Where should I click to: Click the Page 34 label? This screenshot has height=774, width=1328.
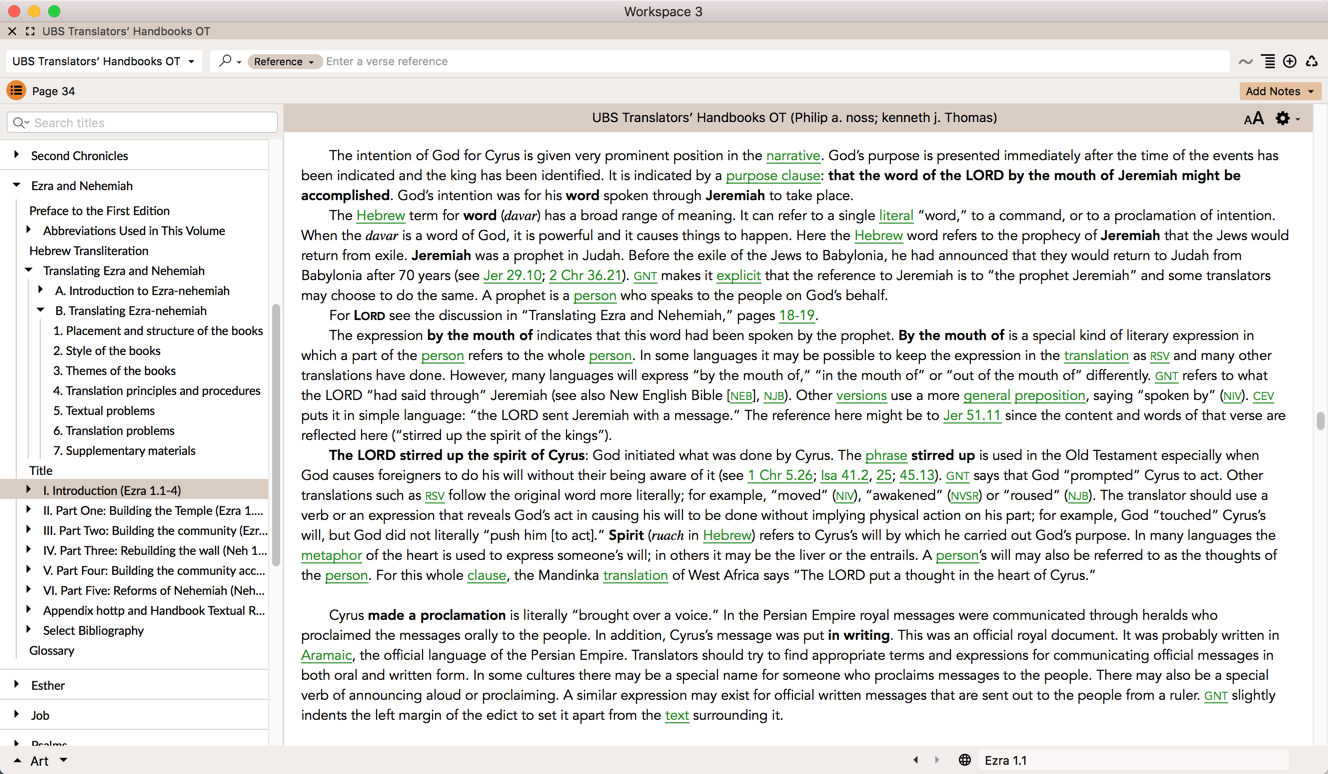pyautogui.click(x=53, y=91)
